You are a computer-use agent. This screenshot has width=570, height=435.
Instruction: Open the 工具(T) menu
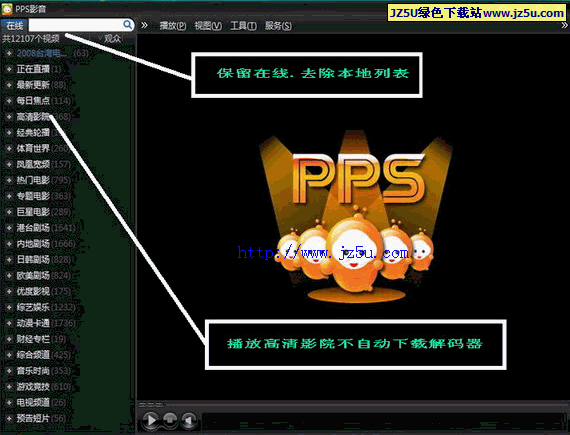coord(243,26)
